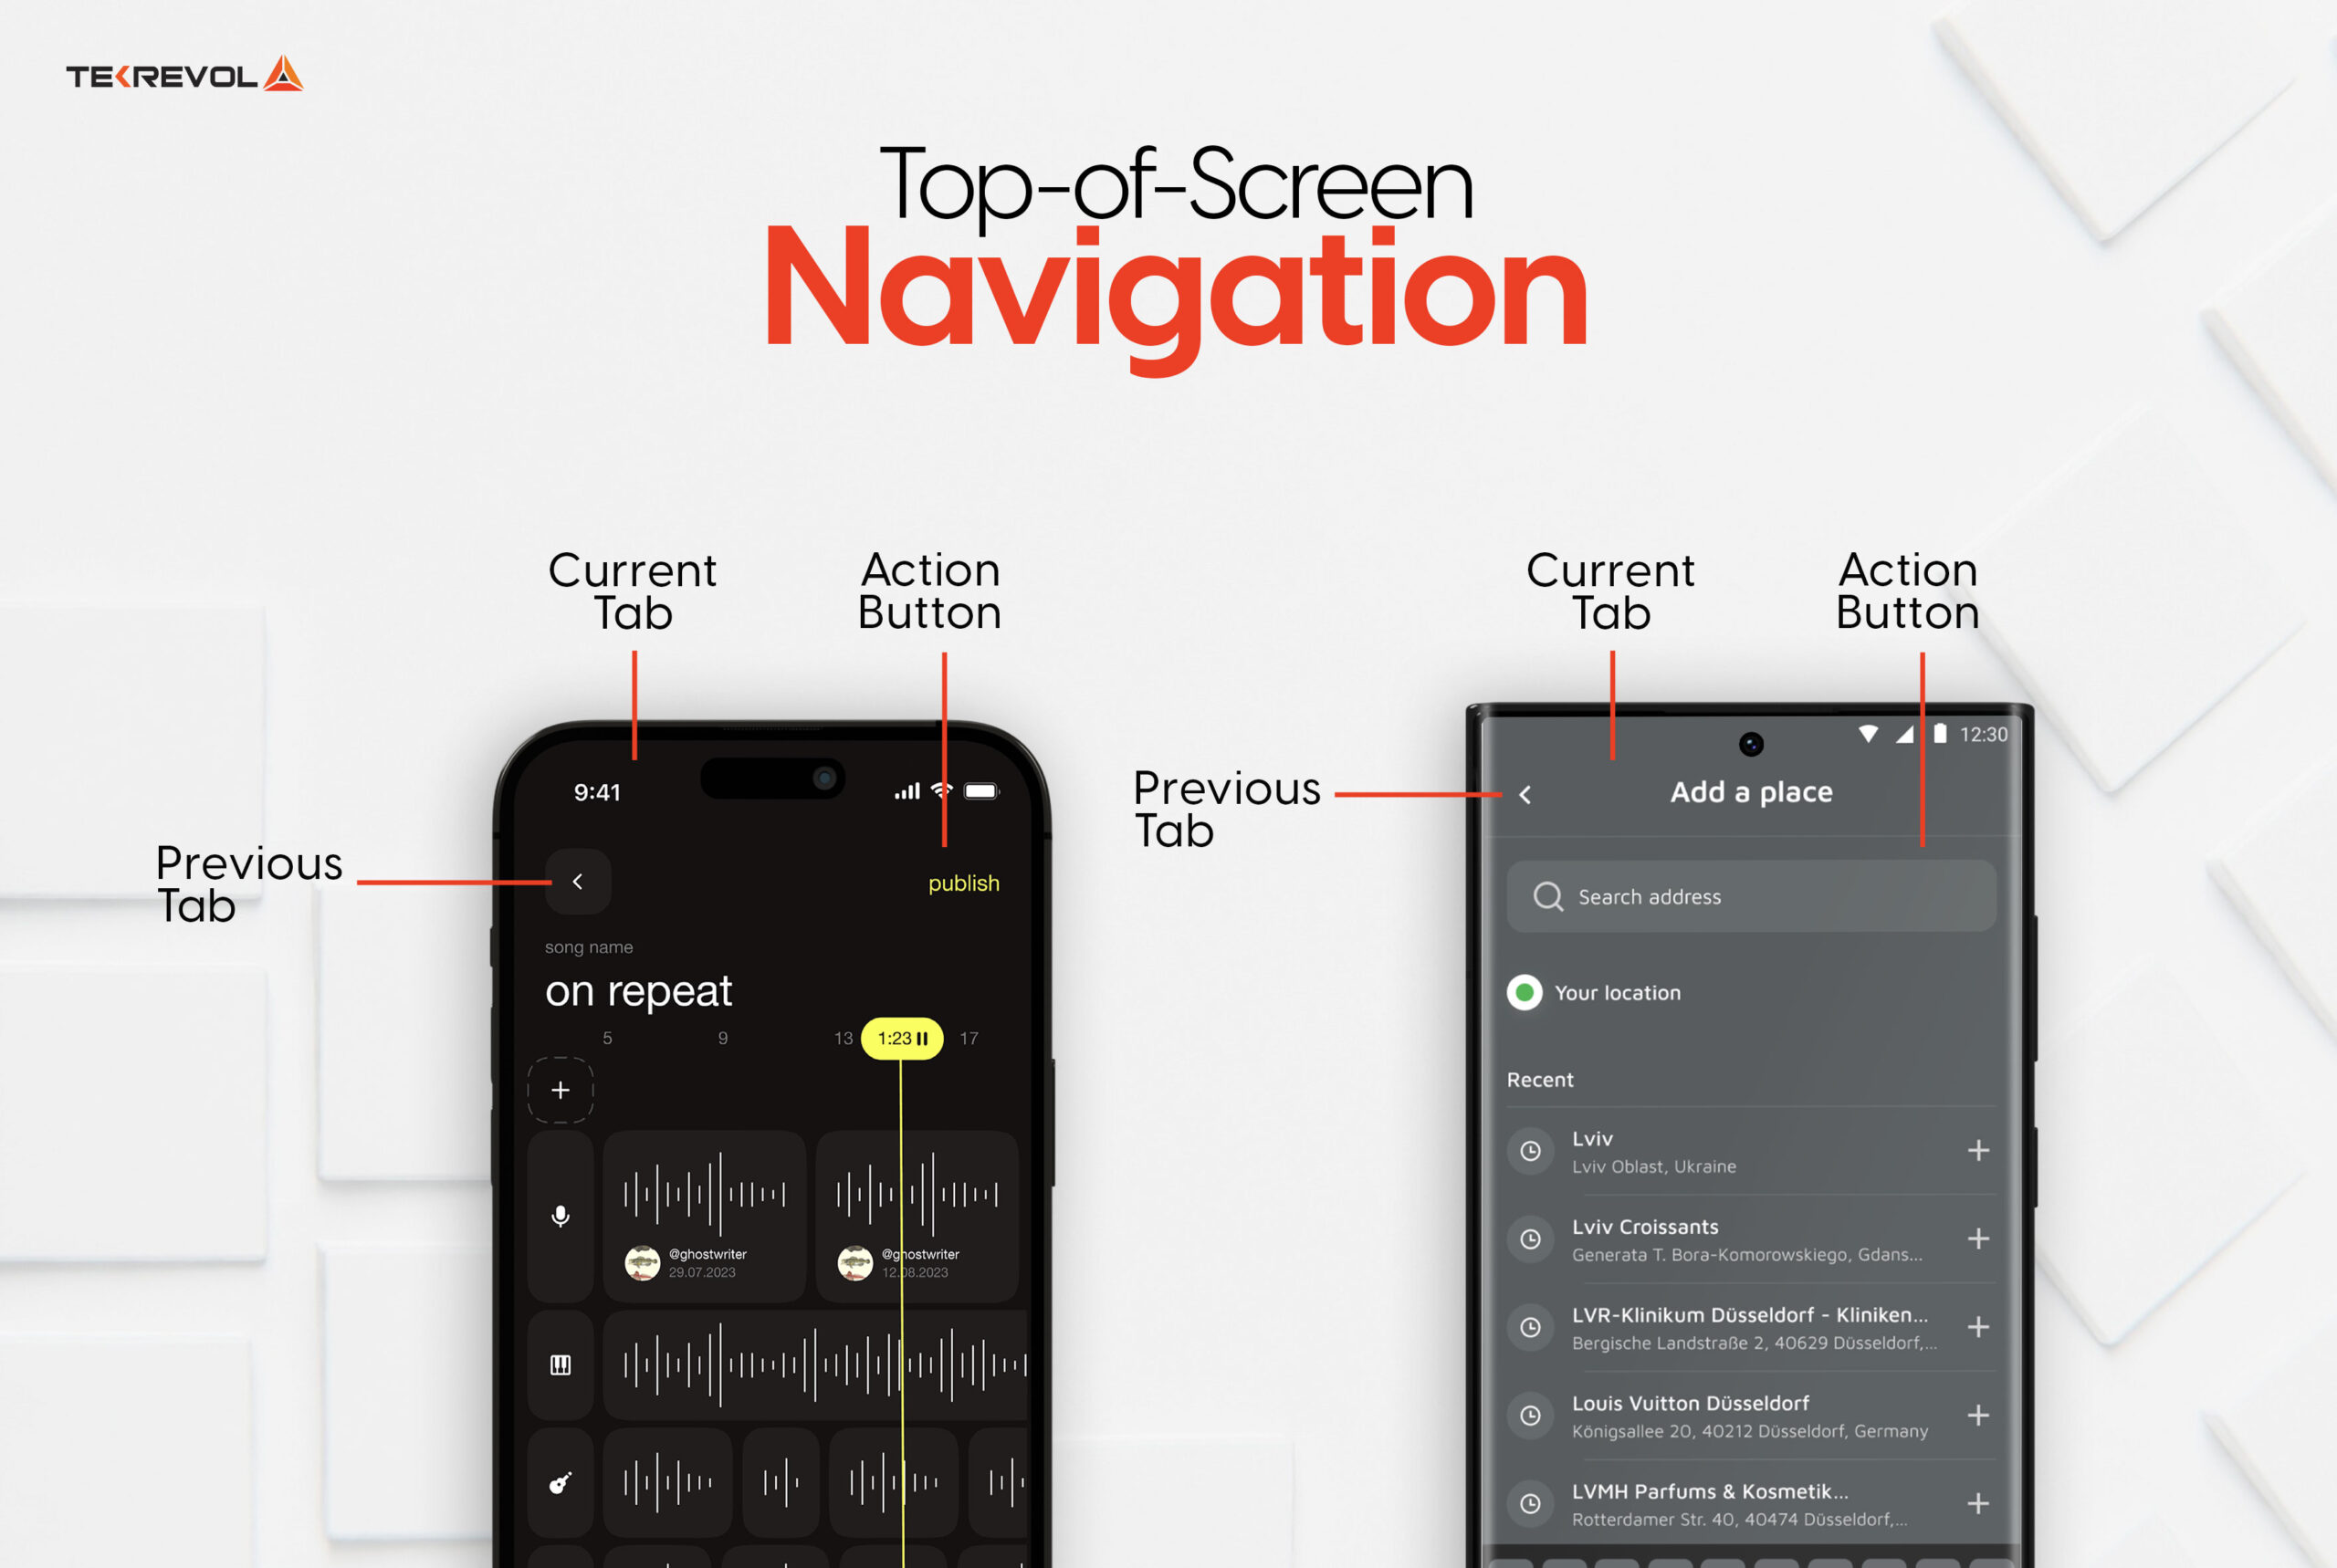Click the publish action button
Image resolution: width=2337 pixels, height=1568 pixels.
coord(961,882)
